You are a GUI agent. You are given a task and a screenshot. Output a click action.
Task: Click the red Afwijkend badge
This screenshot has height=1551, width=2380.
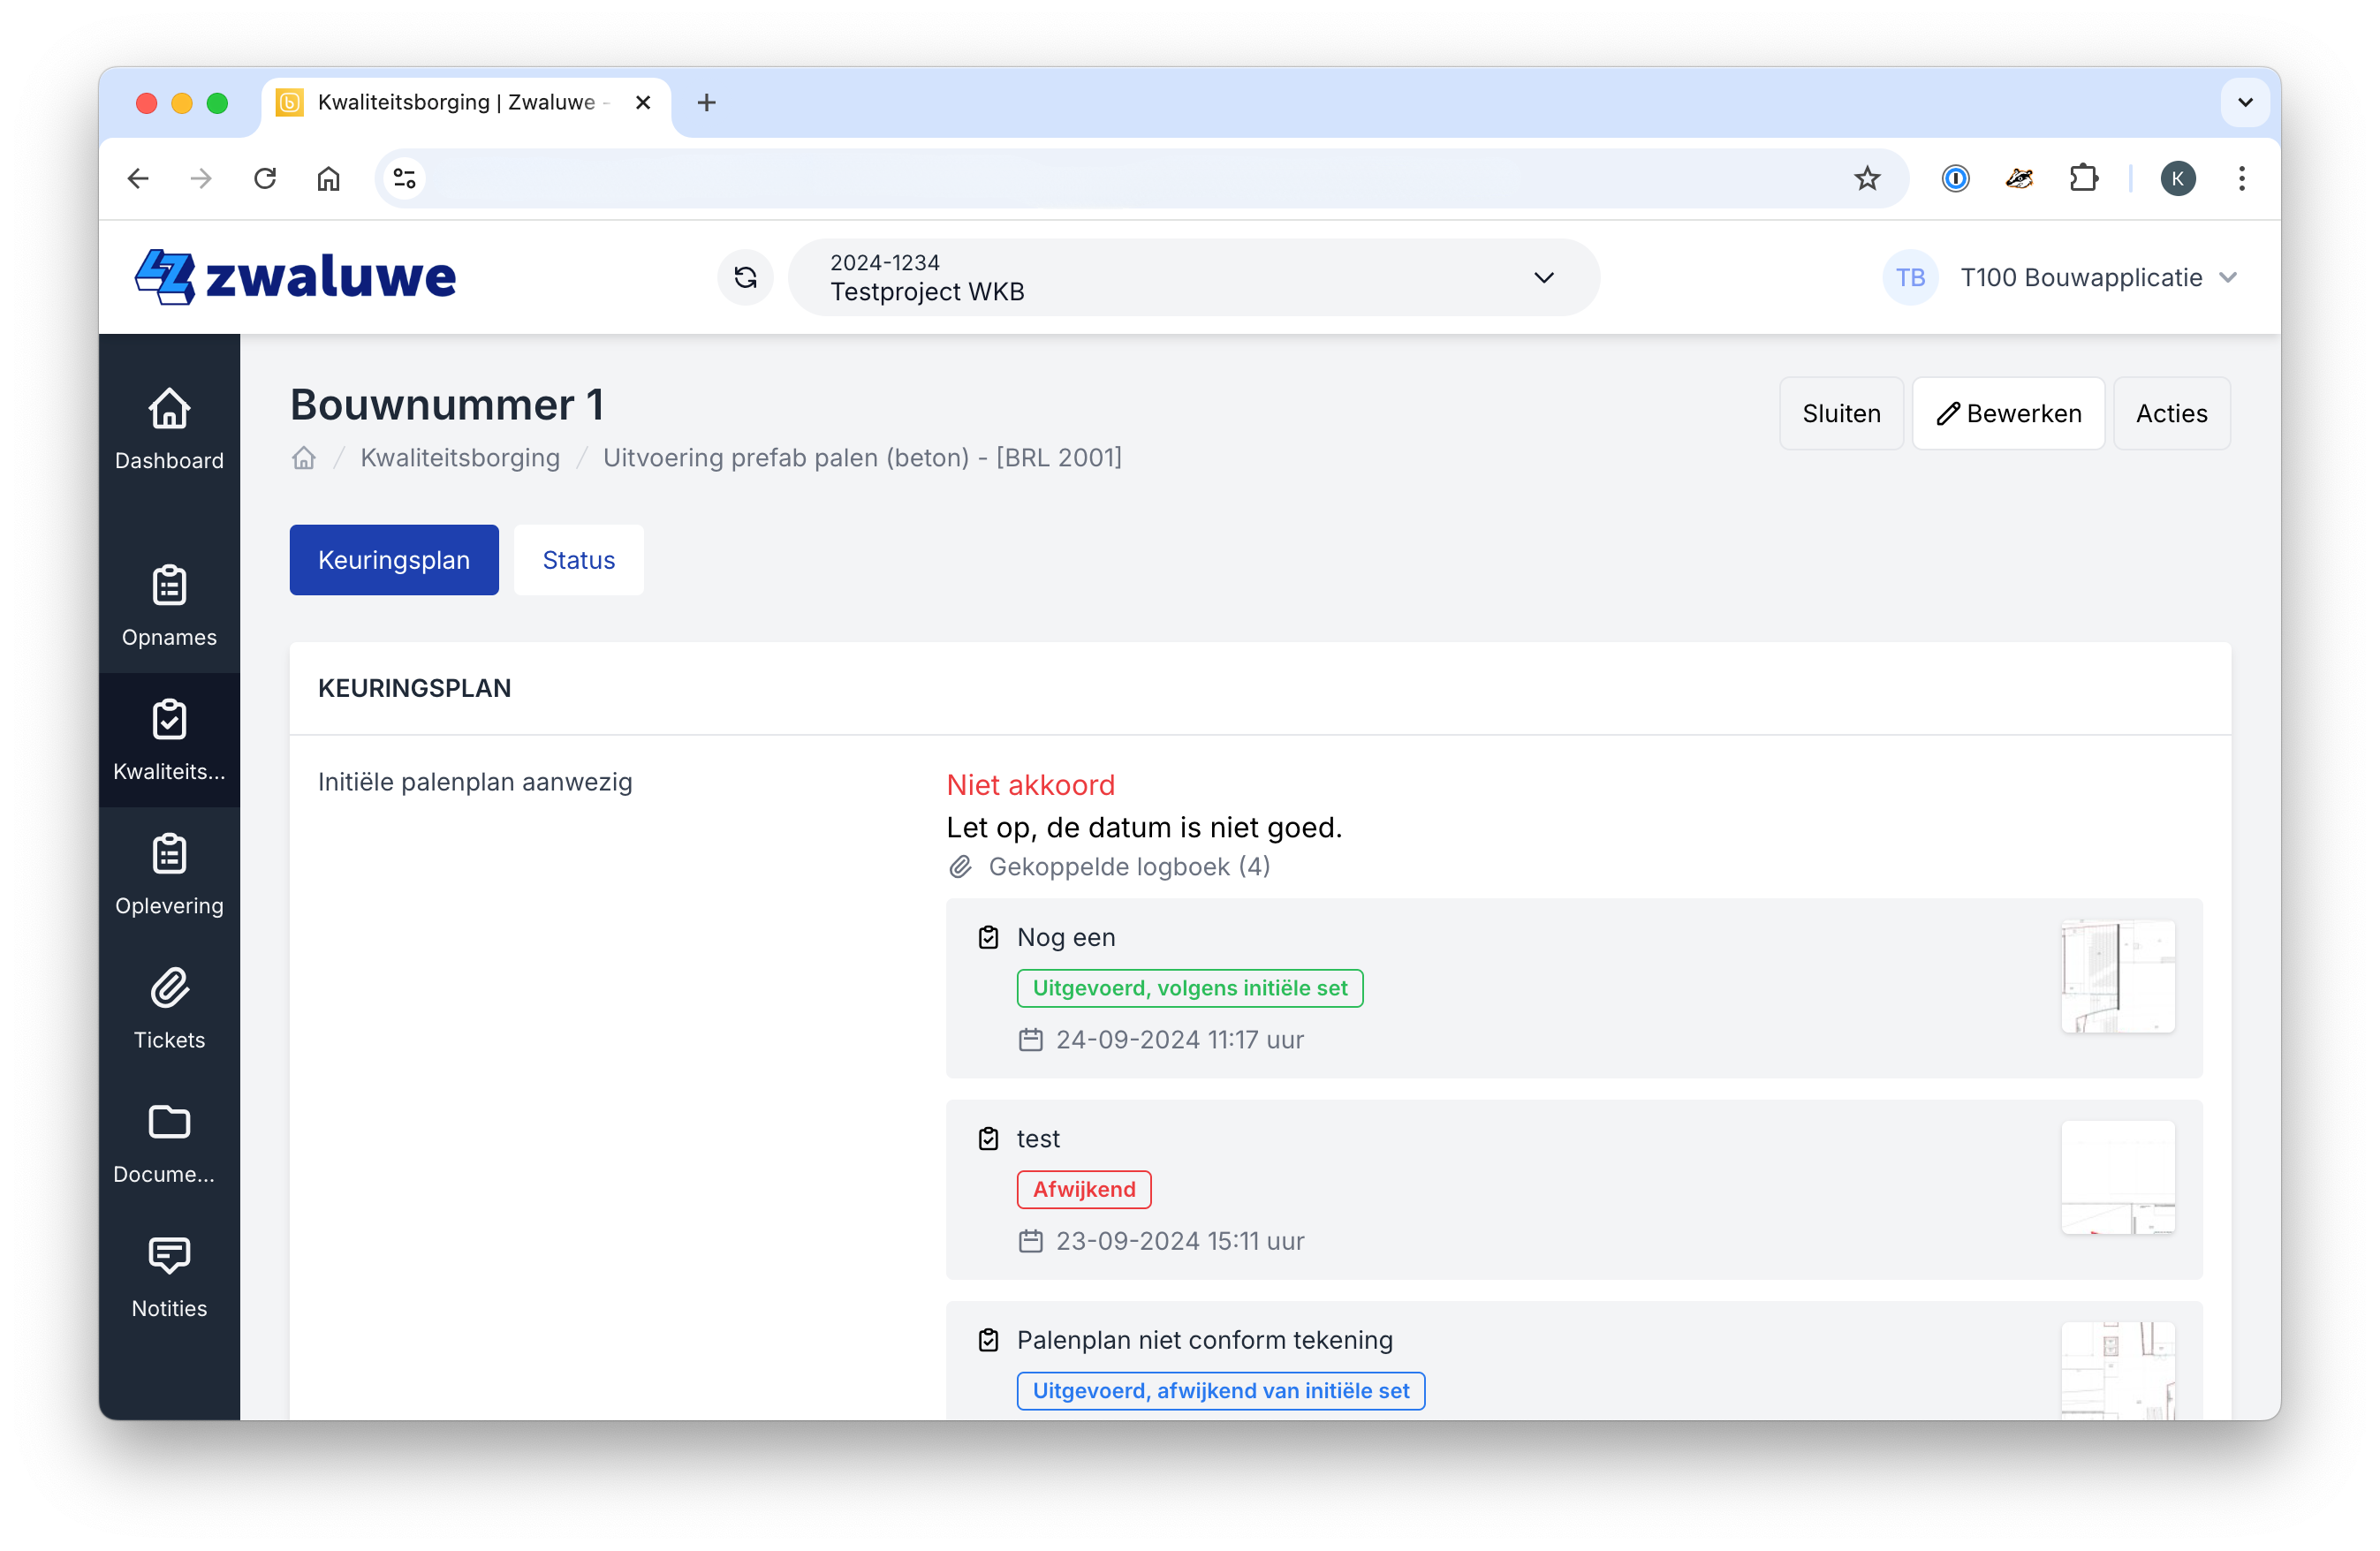click(x=1083, y=1189)
